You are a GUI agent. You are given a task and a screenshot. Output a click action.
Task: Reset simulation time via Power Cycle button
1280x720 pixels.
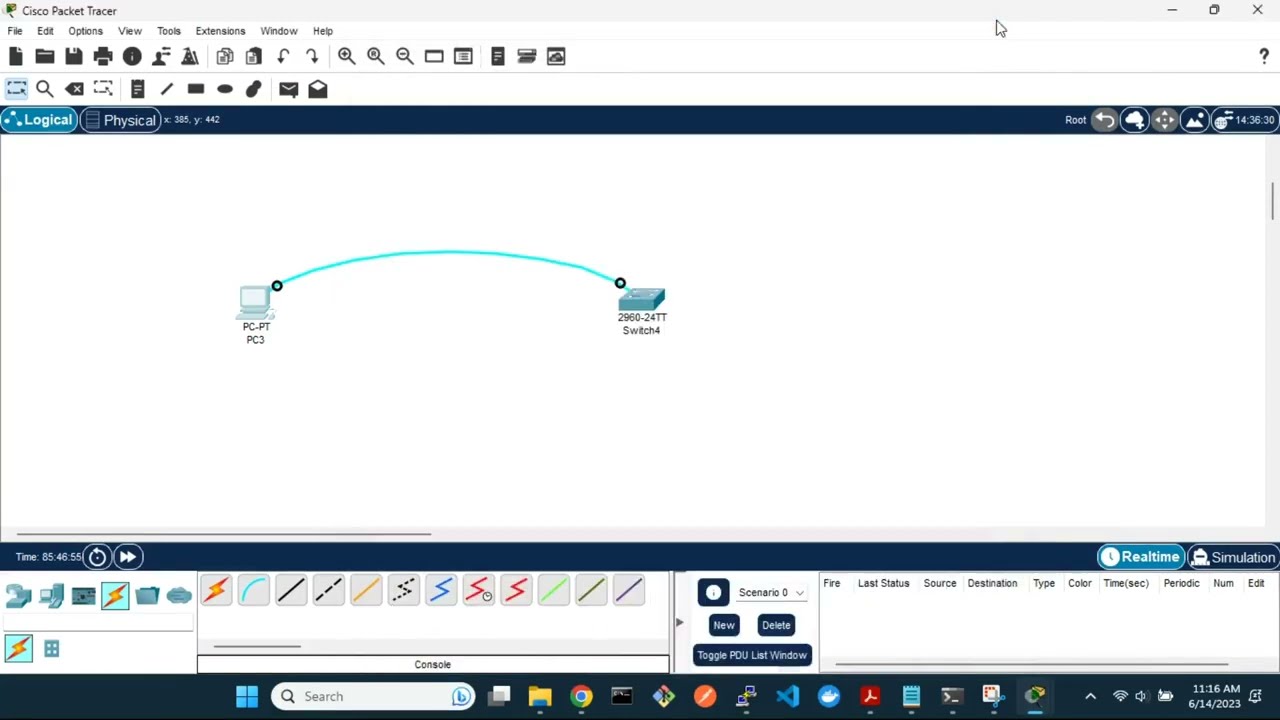97,557
